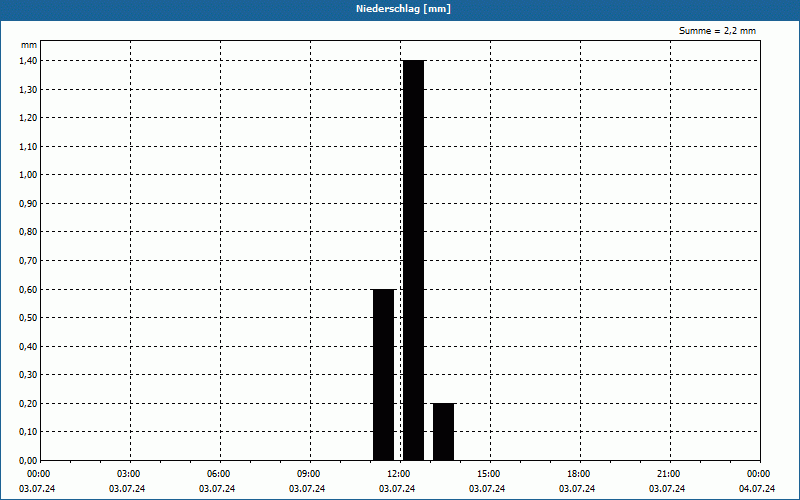
Task: Click the 1,40 mm precipitation bar
Action: pyautogui.click(x=413, y=260)
